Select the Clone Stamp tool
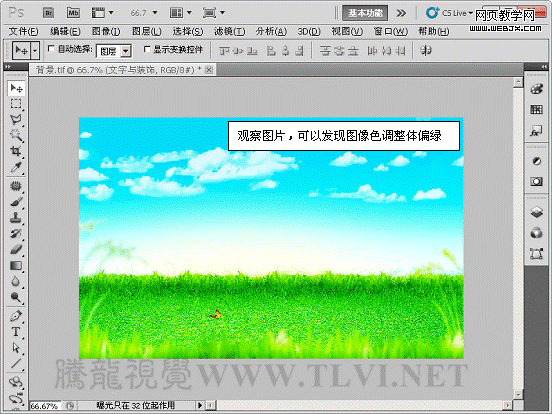This screenshot has width=552, height=414. (16, 218)
